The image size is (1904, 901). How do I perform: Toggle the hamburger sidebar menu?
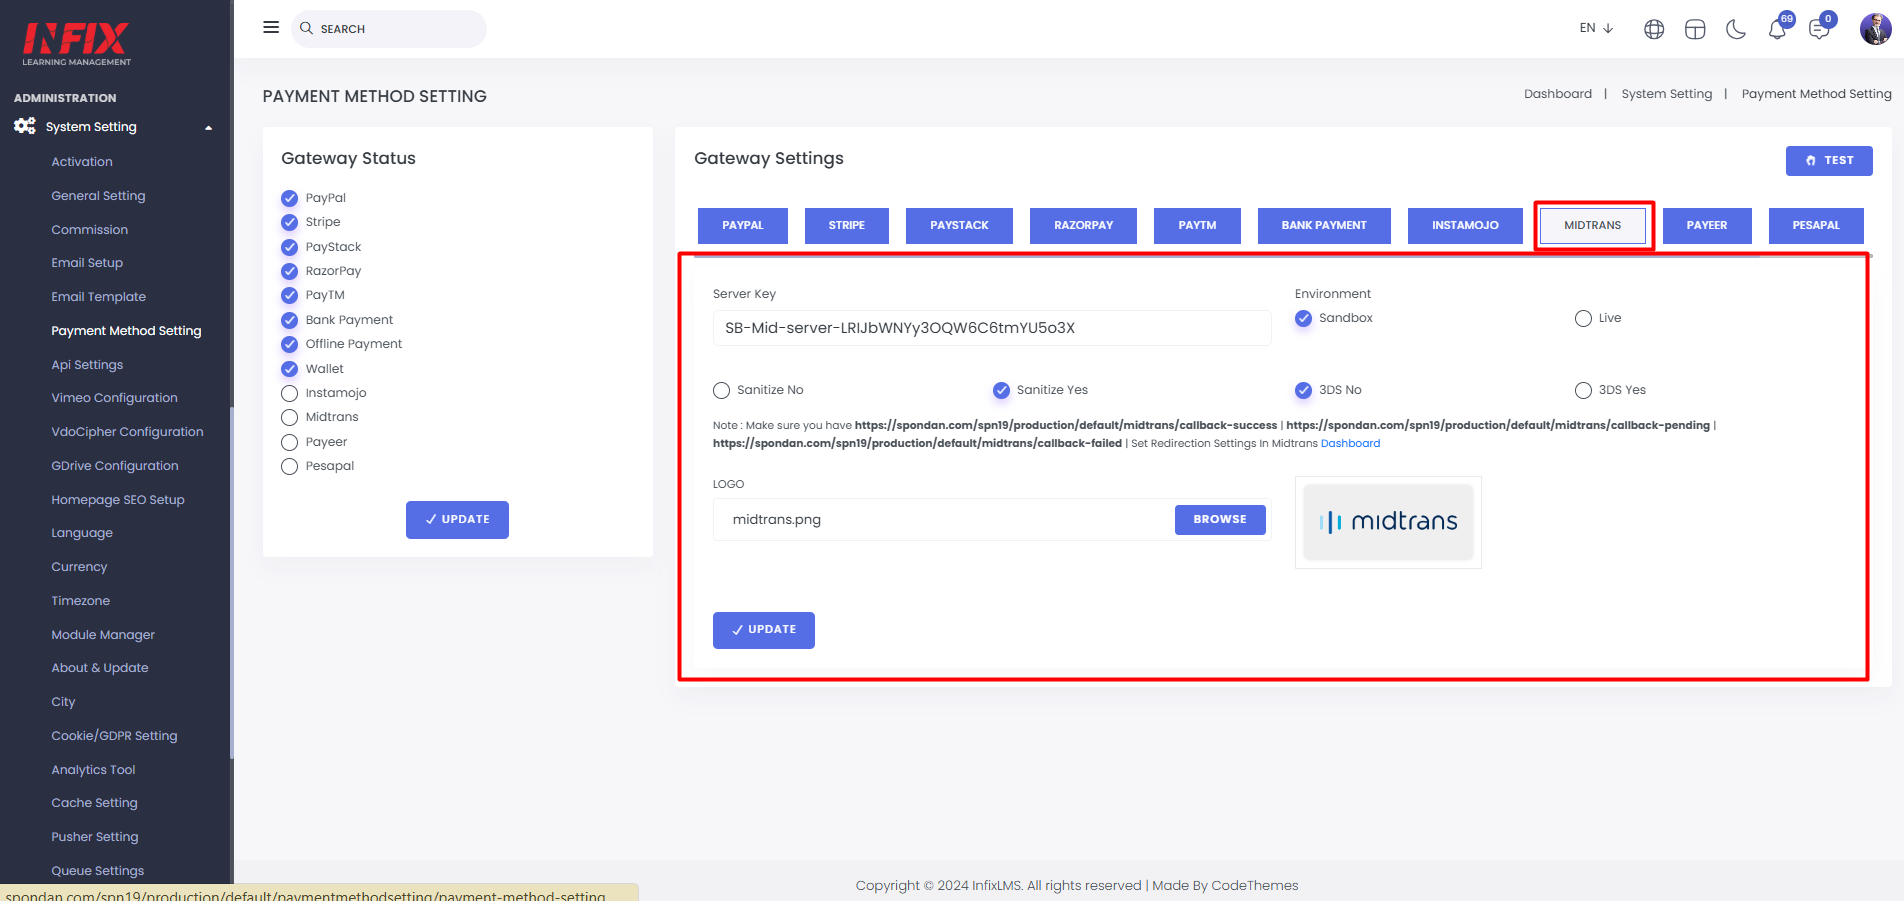(271, 27)
